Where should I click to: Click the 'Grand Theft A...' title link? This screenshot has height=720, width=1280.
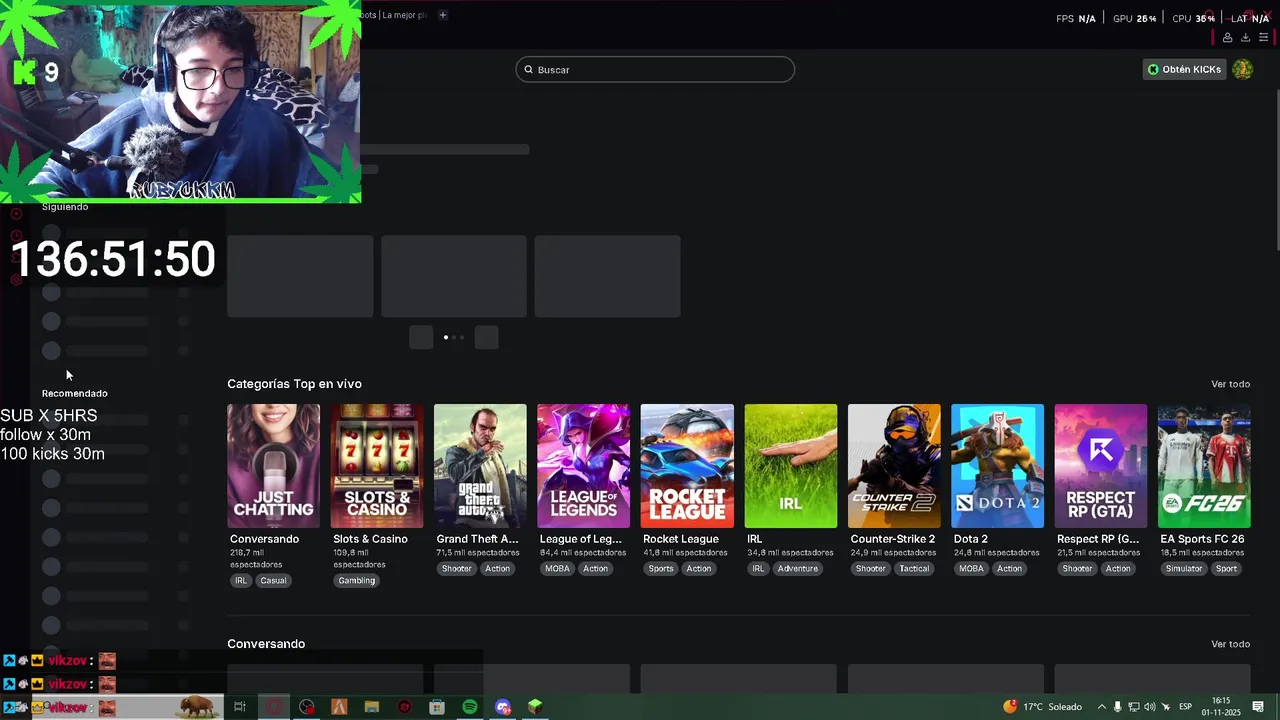[x=477, y=539]
